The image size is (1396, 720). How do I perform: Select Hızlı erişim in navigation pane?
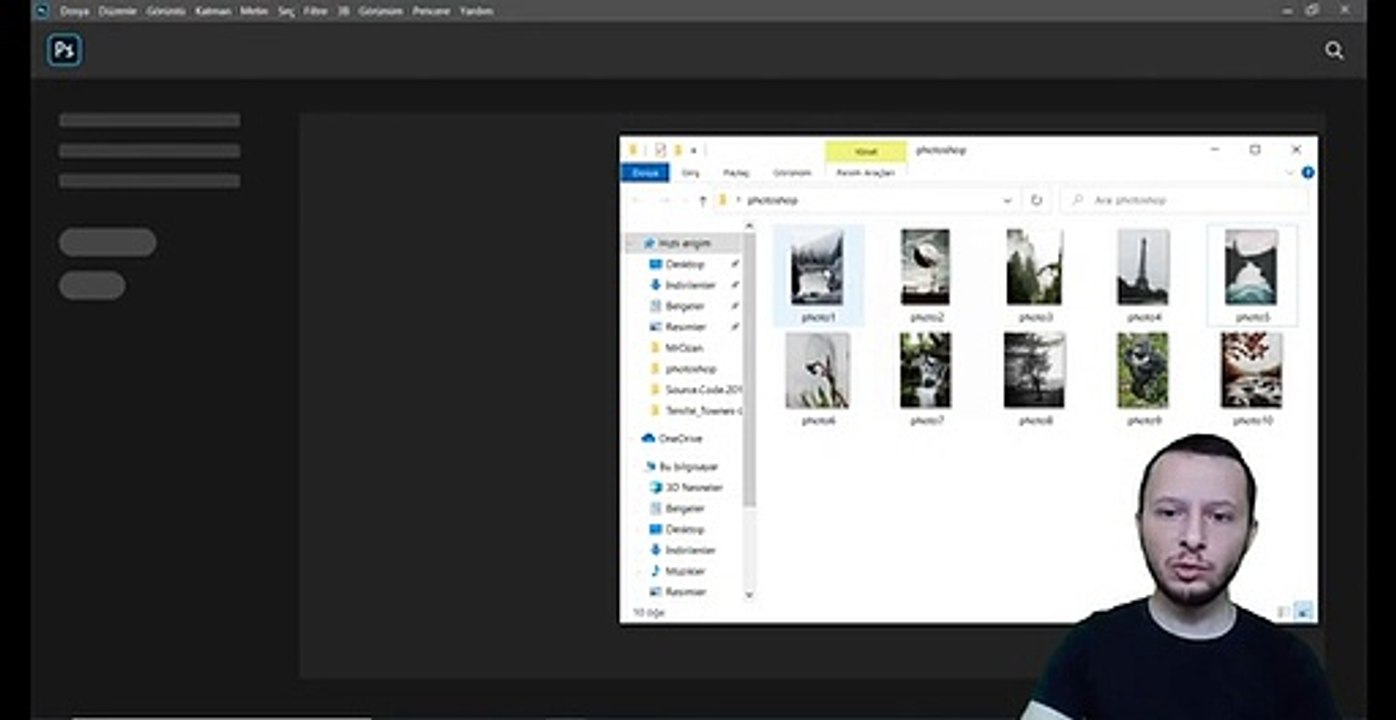[684, 243]
